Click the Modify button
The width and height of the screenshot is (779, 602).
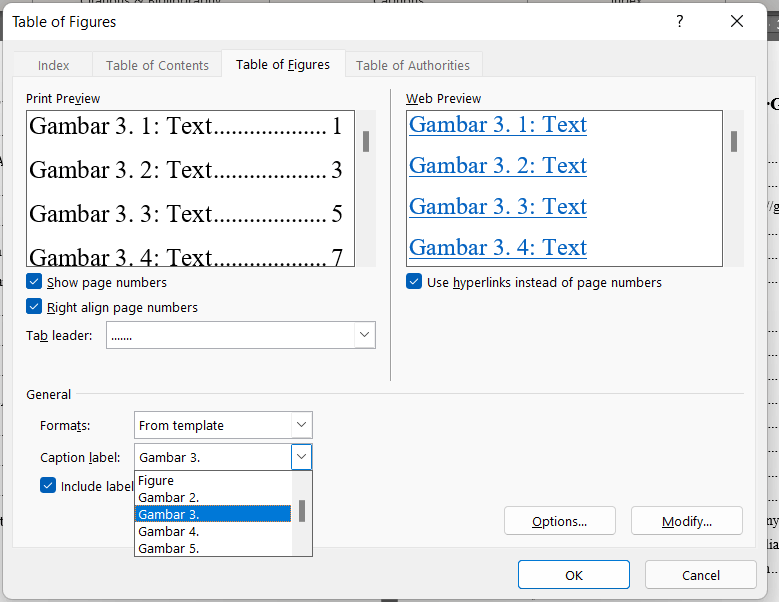pyautogui.click(x=686, y=521)
